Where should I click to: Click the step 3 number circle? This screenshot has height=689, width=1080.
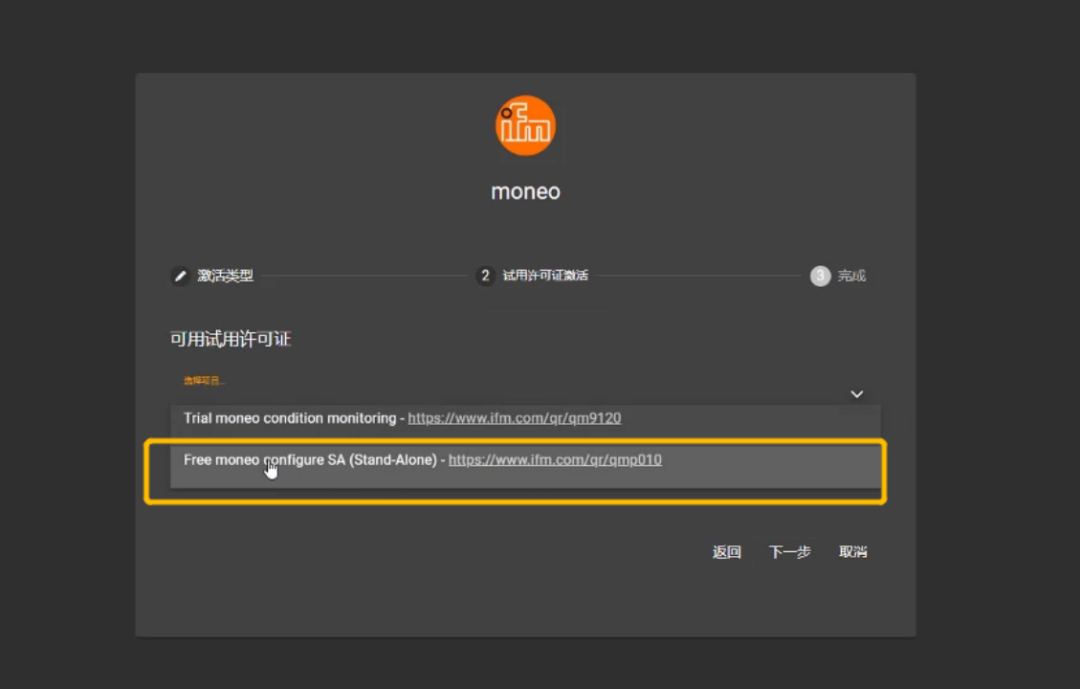820,276
